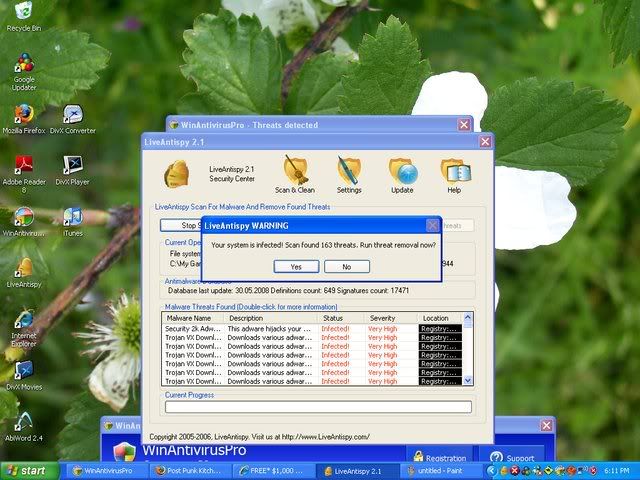The width and height of the screenshot is (640, 480).
Task: Sort by Severity column header
Action: pos(391,318)
